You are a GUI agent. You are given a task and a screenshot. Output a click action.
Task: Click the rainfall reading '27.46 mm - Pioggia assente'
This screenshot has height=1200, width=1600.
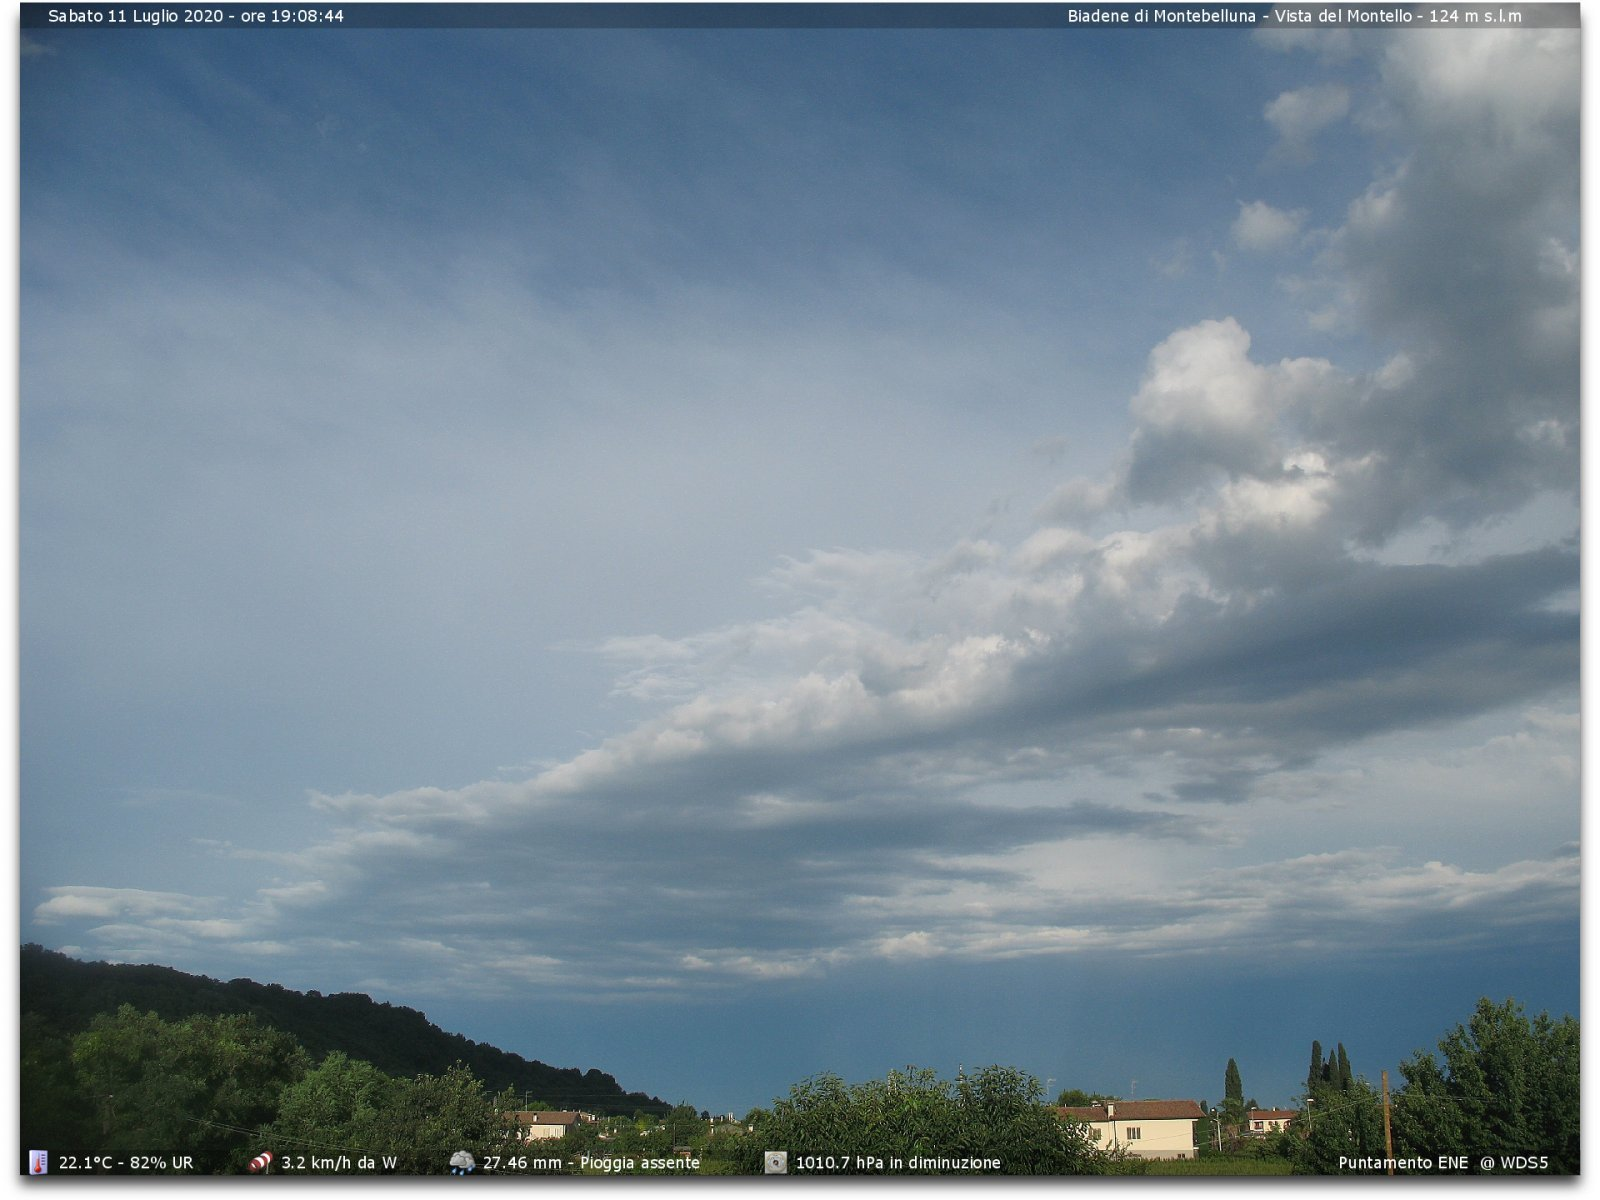[591, 1163]
